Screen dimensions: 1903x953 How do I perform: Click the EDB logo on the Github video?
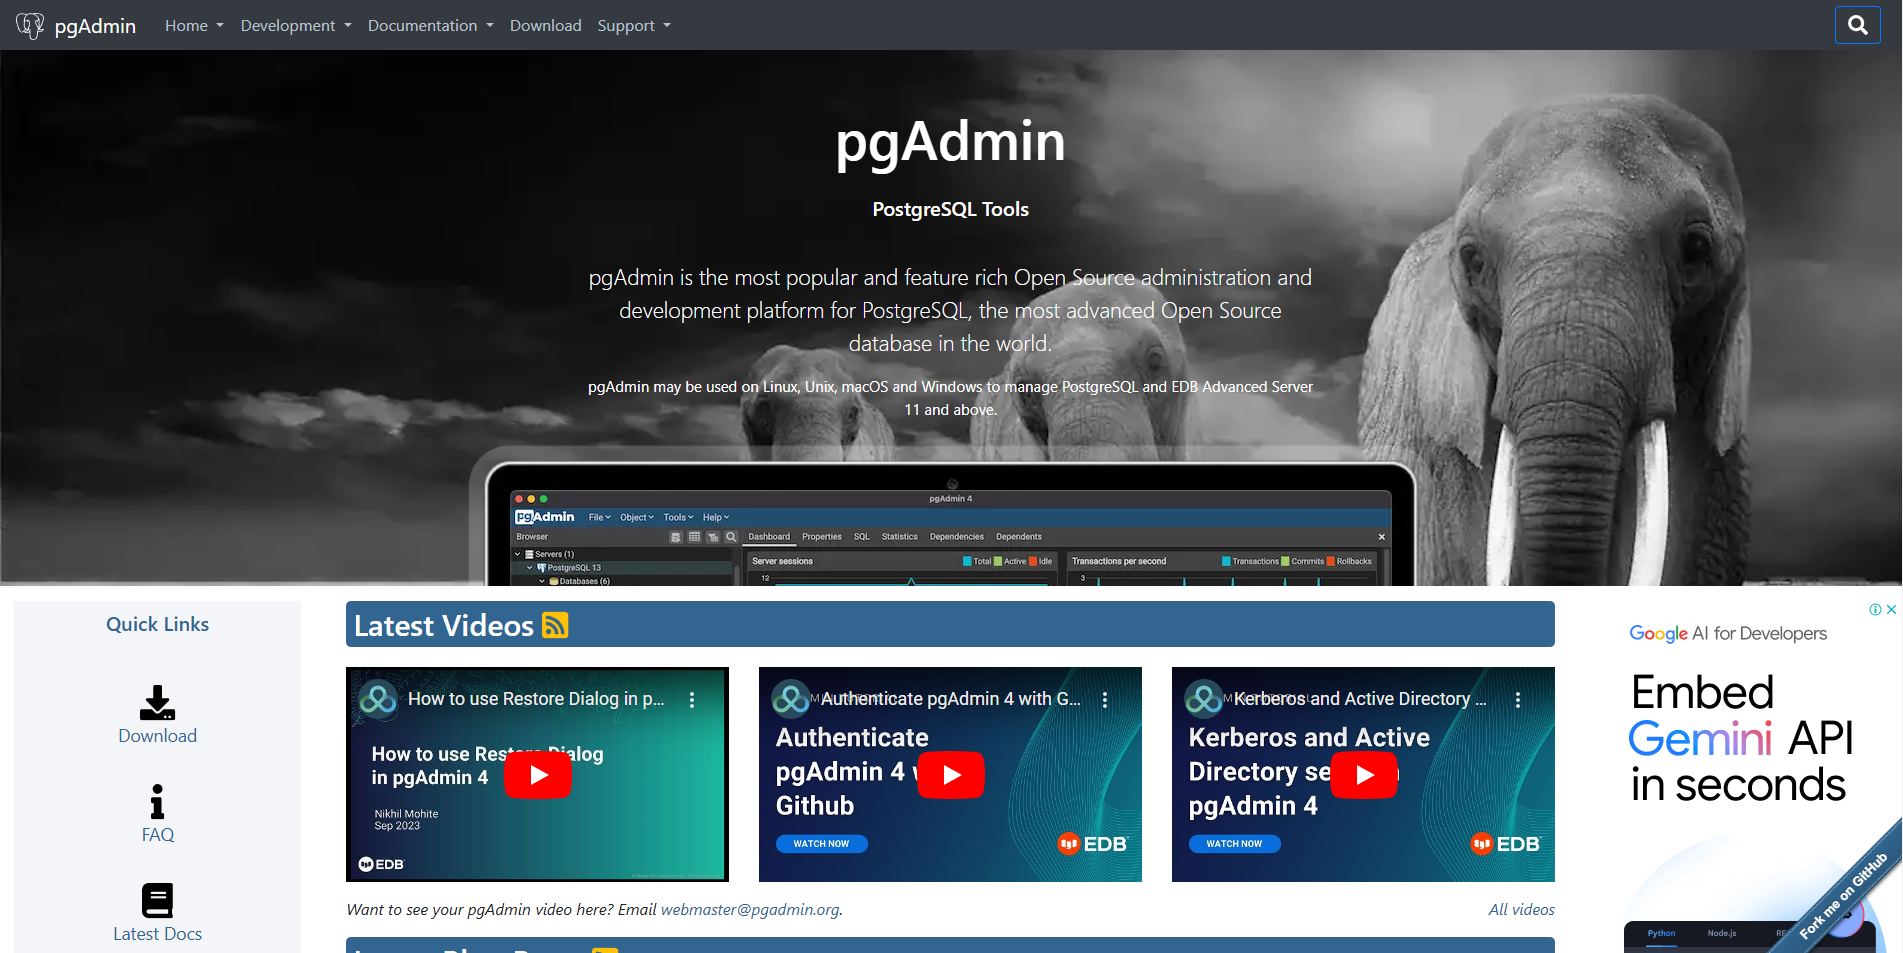click(1092, 844)
